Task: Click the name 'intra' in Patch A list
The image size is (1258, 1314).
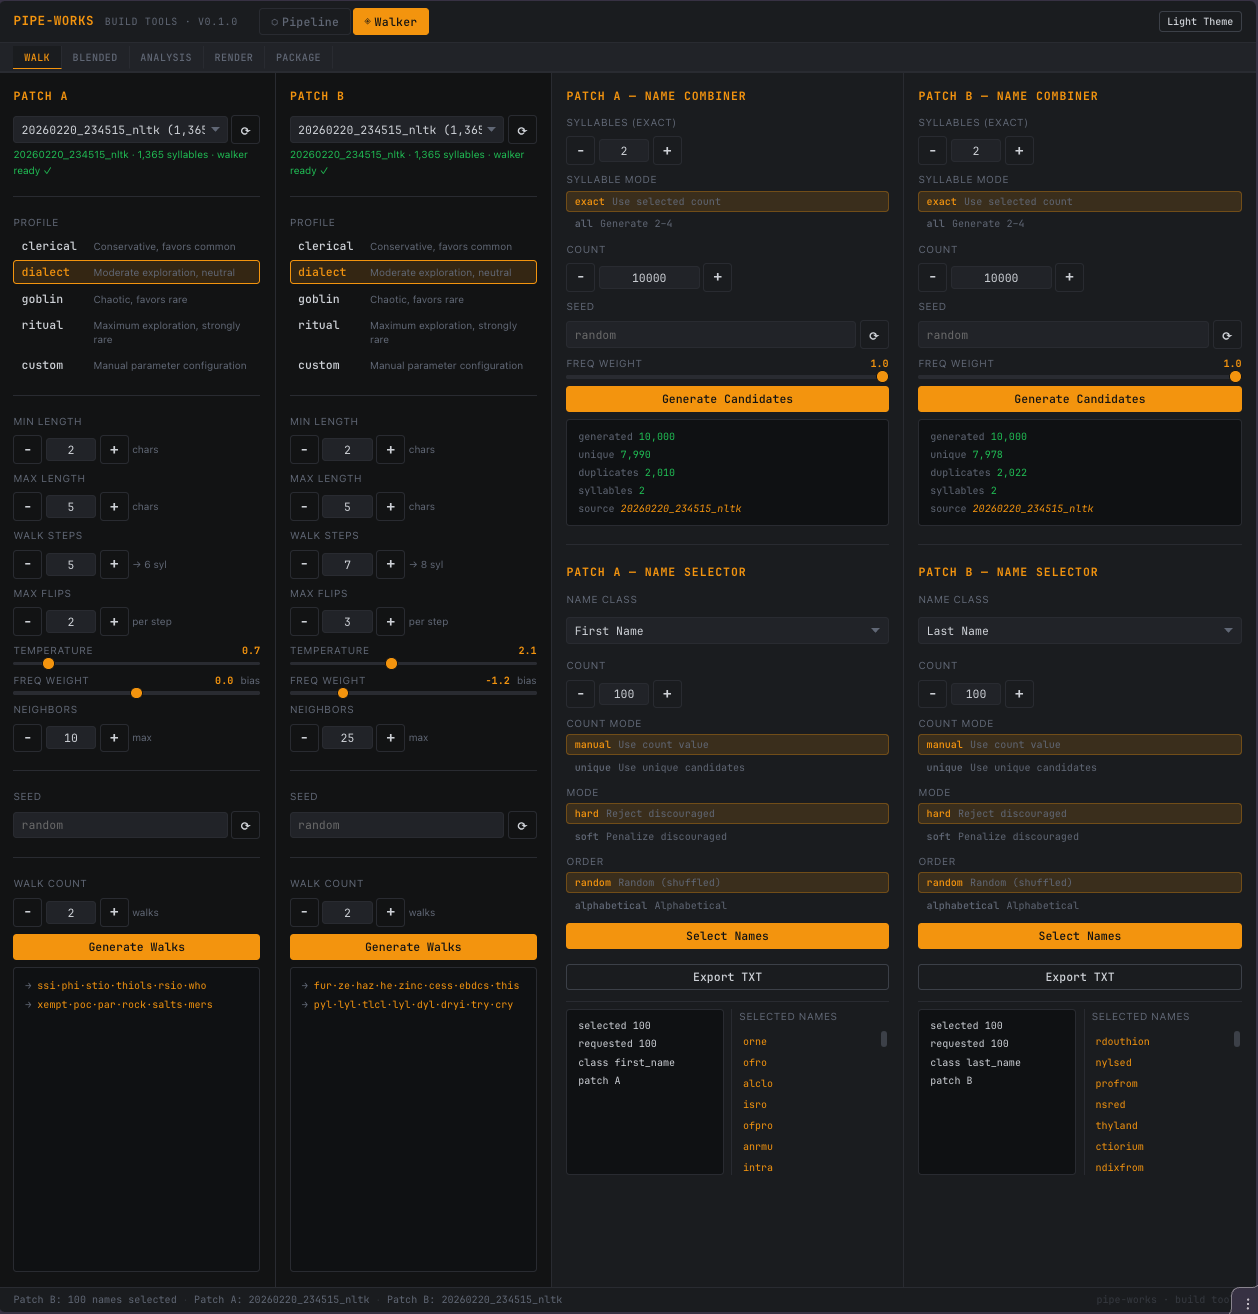Action: (x=757, y=1168)
